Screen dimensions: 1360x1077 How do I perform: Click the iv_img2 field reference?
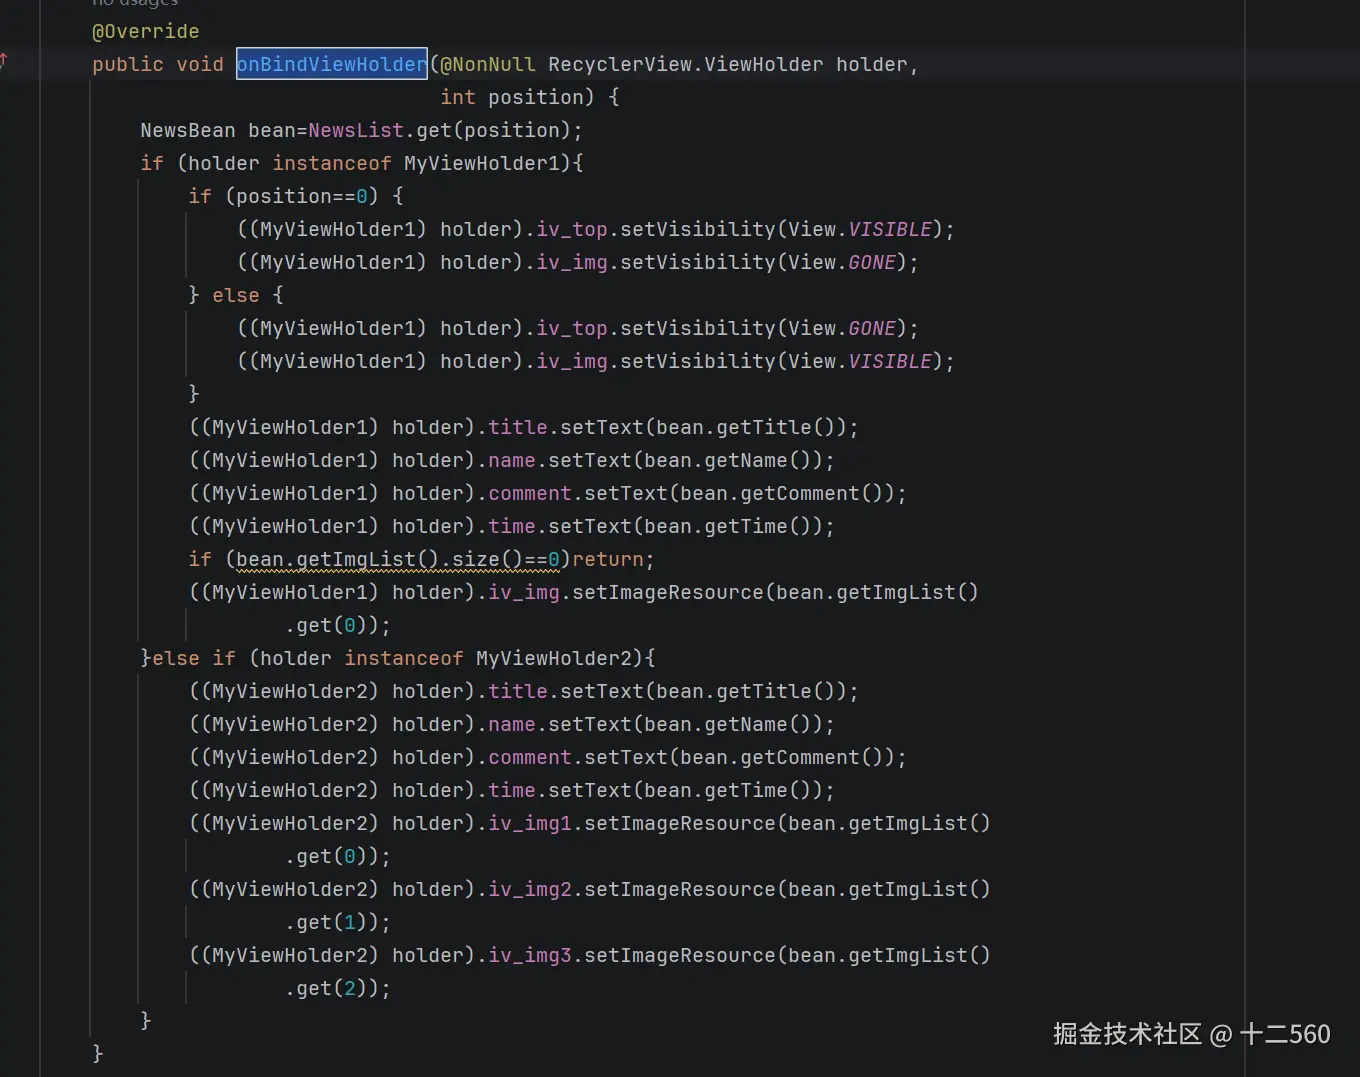pyautogui.click(x=530, y=889)
